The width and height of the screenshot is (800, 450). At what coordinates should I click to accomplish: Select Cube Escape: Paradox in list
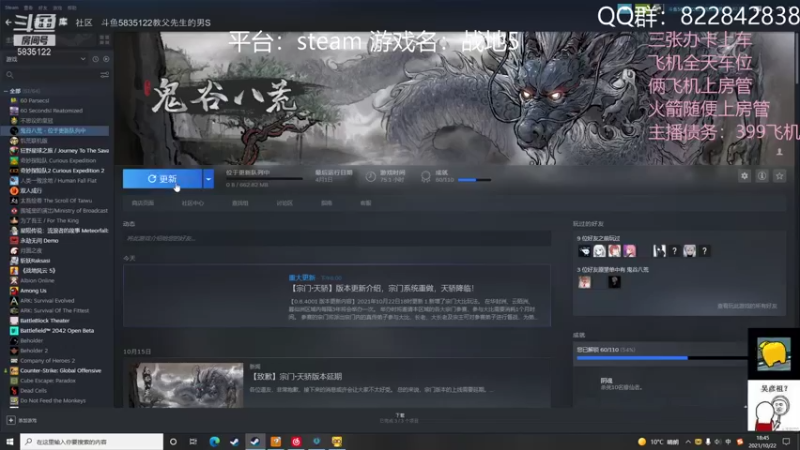click(47, 381)
